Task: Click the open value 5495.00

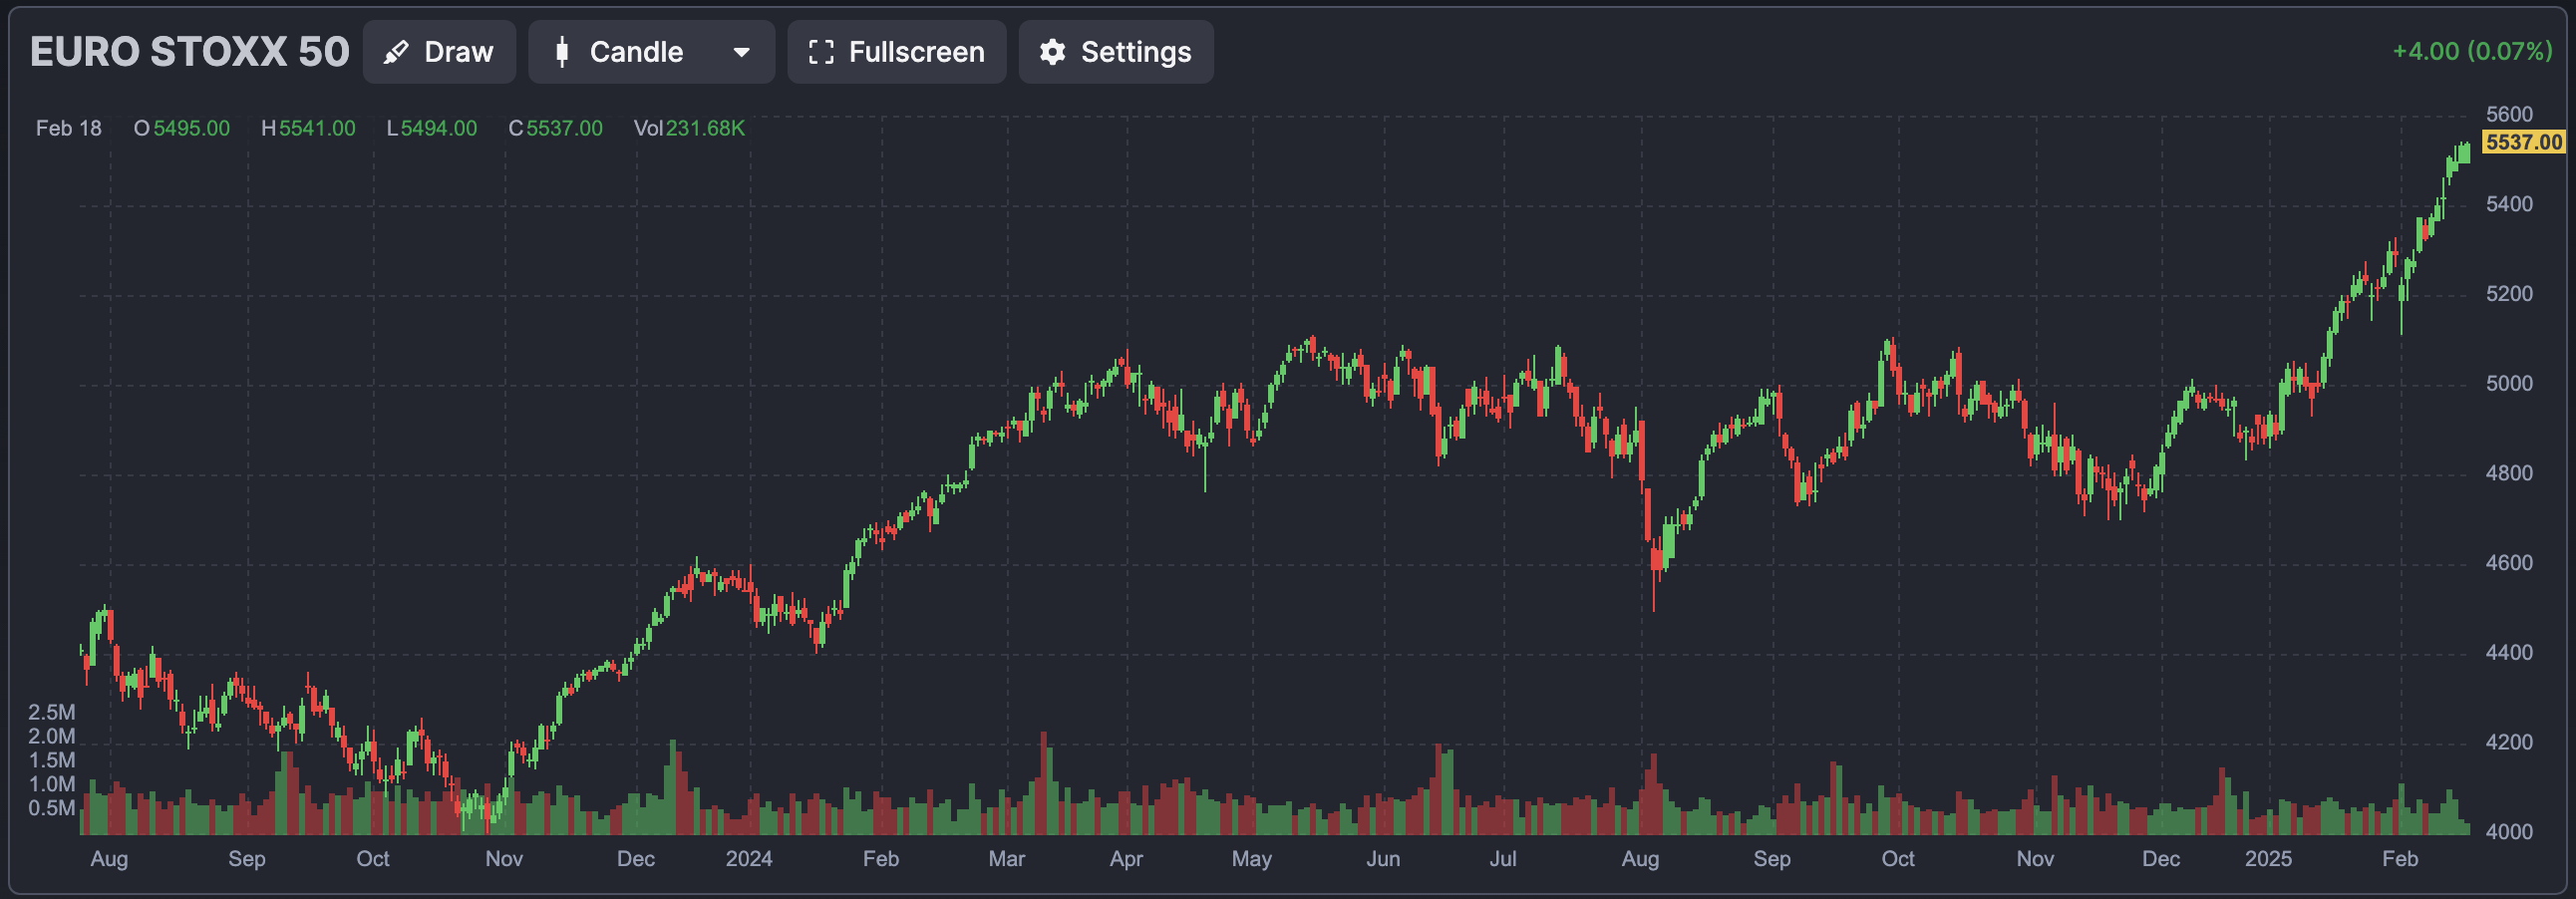Action: pyautogui.click(x=191, y=128)
